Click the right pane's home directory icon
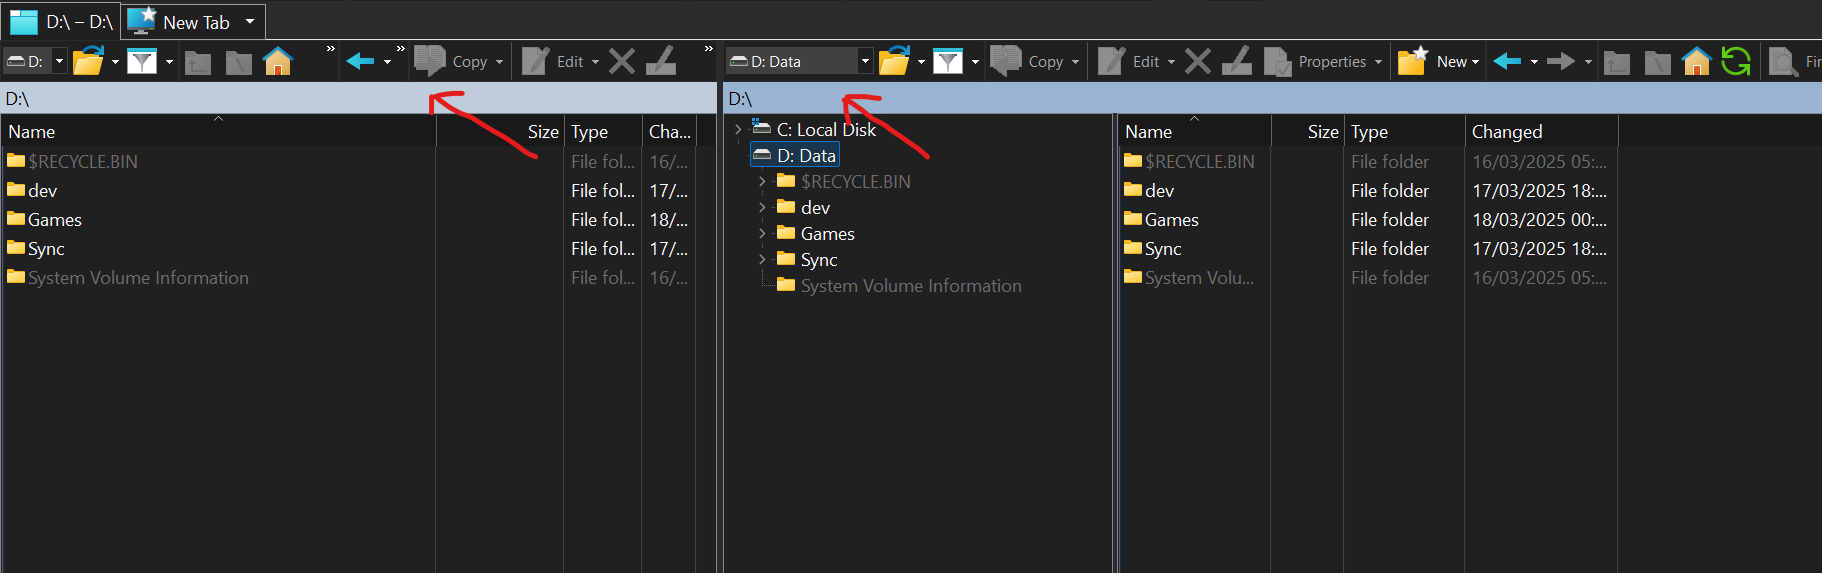The height and width of the screenshot is (573, 1822). (x=1696, y=62)
